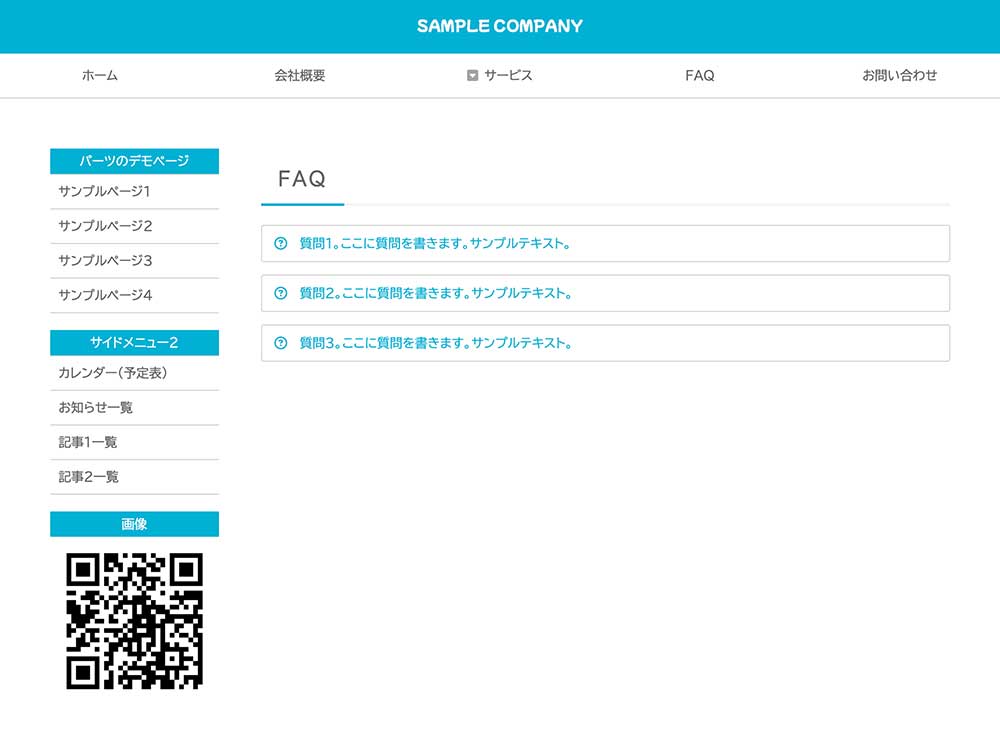This screenshot has width=1000, height=741.
Task: Click question mark icon for 質問2
Action: point(281,293)
